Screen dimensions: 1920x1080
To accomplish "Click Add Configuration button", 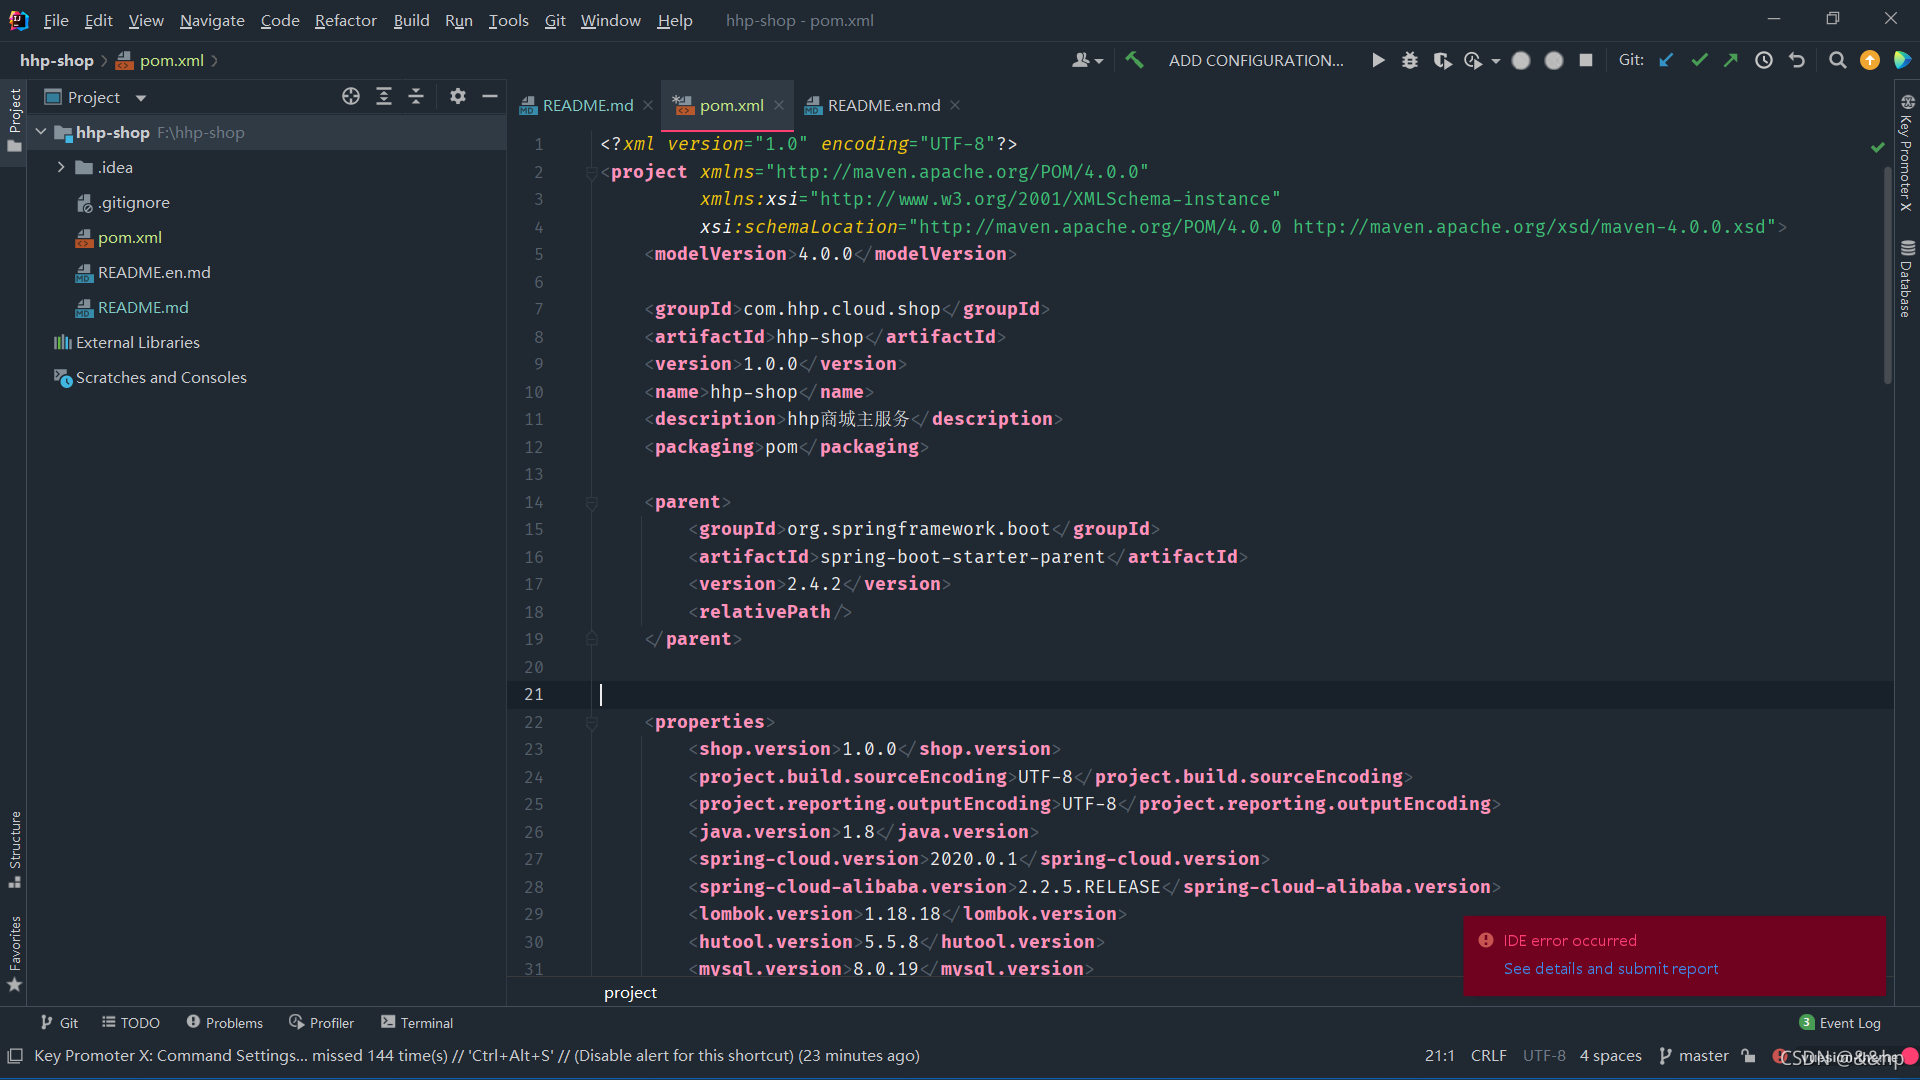I will (x=1256, y=60).
